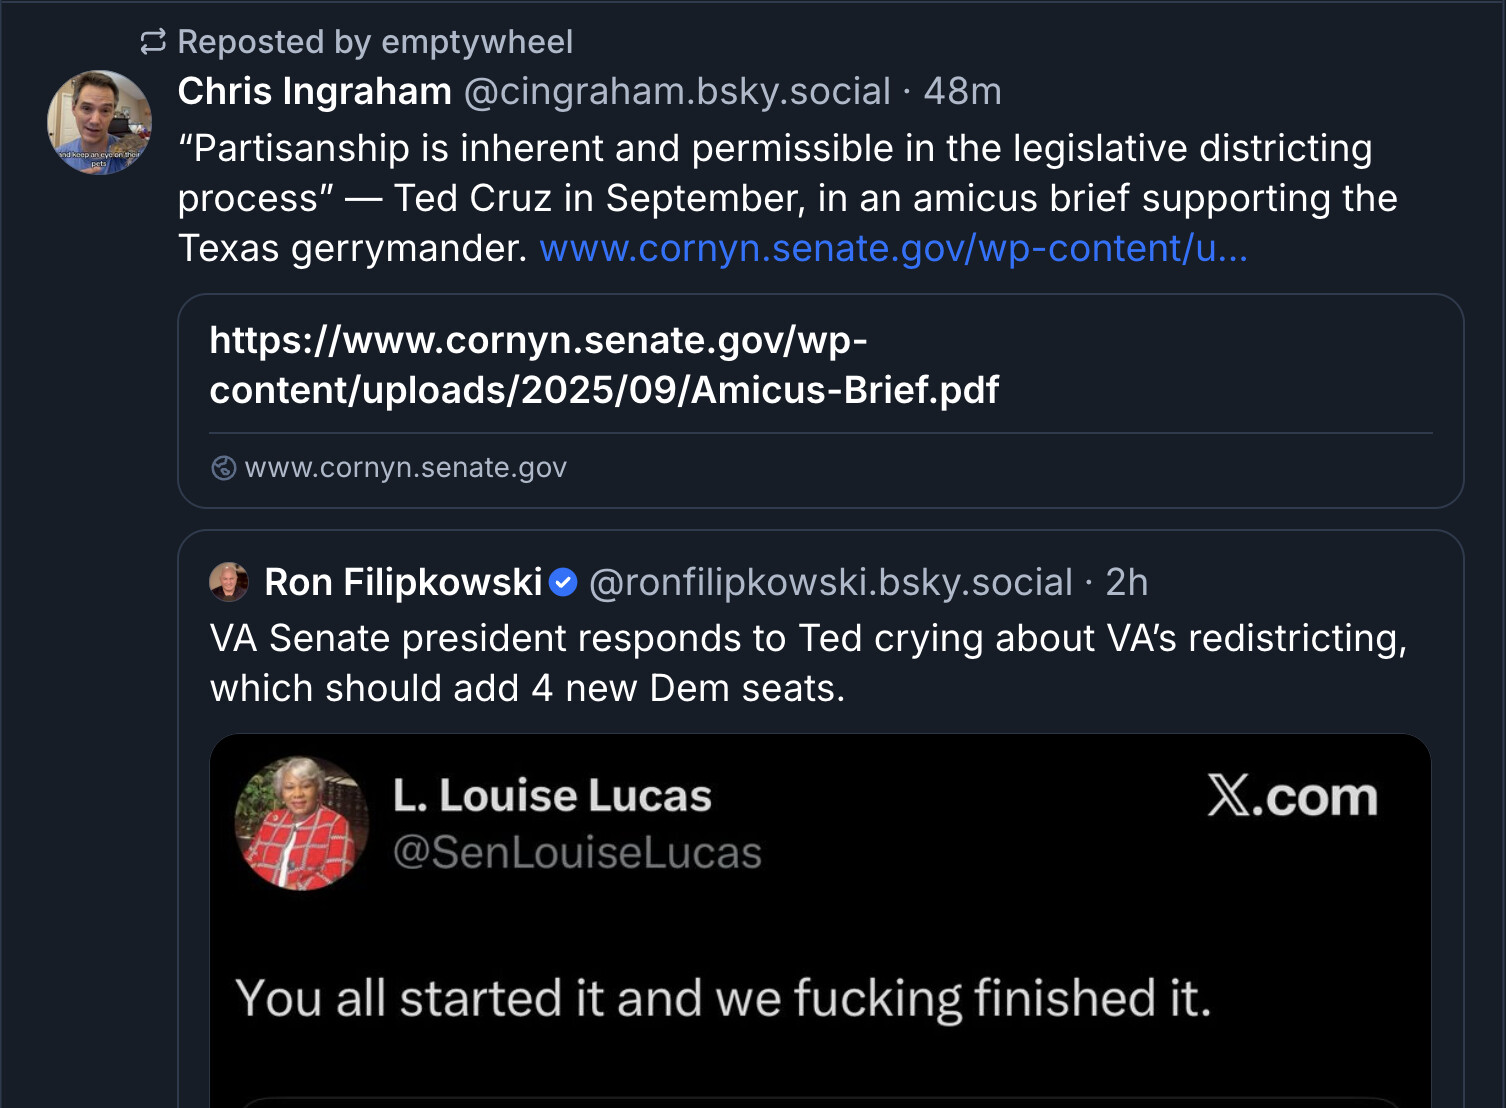Open the @ronfilipkowski.bsky.social handle
1506x1108 pixels.
(x=830, y=582)
